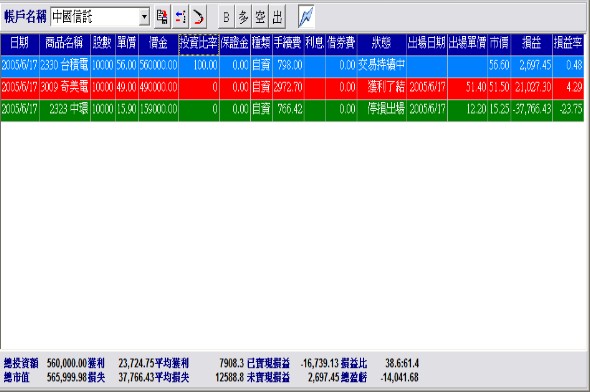Click the 股數 column header

(102, 44)
